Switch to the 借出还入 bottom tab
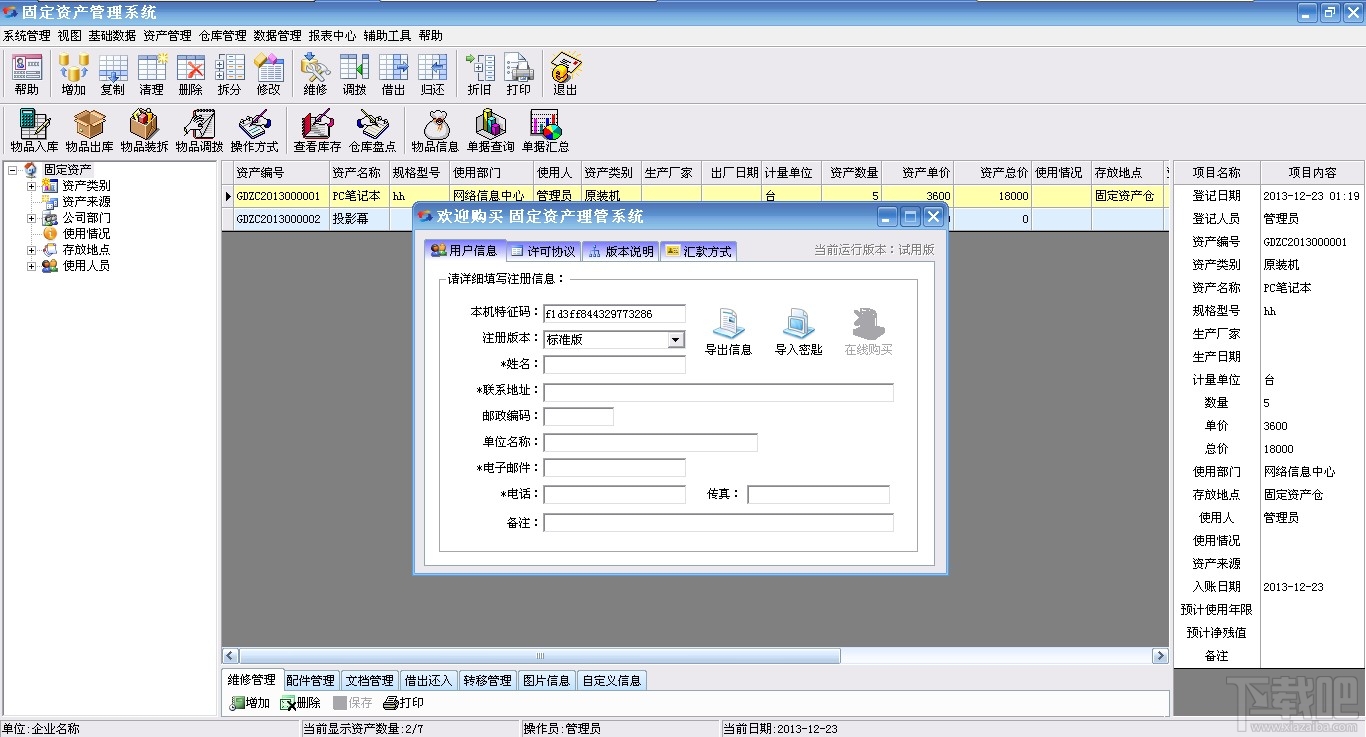The image size is (1366, 737). [428, 680]
